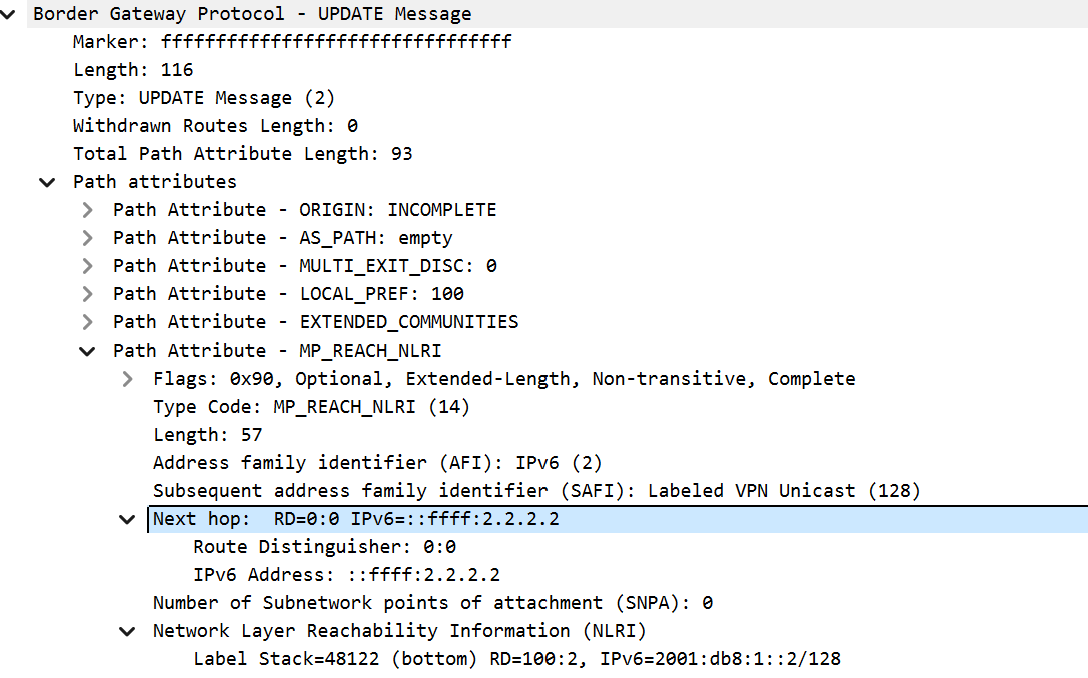Collapse the MP_REACH_NLRI path attribute

[x=87, y=351]
